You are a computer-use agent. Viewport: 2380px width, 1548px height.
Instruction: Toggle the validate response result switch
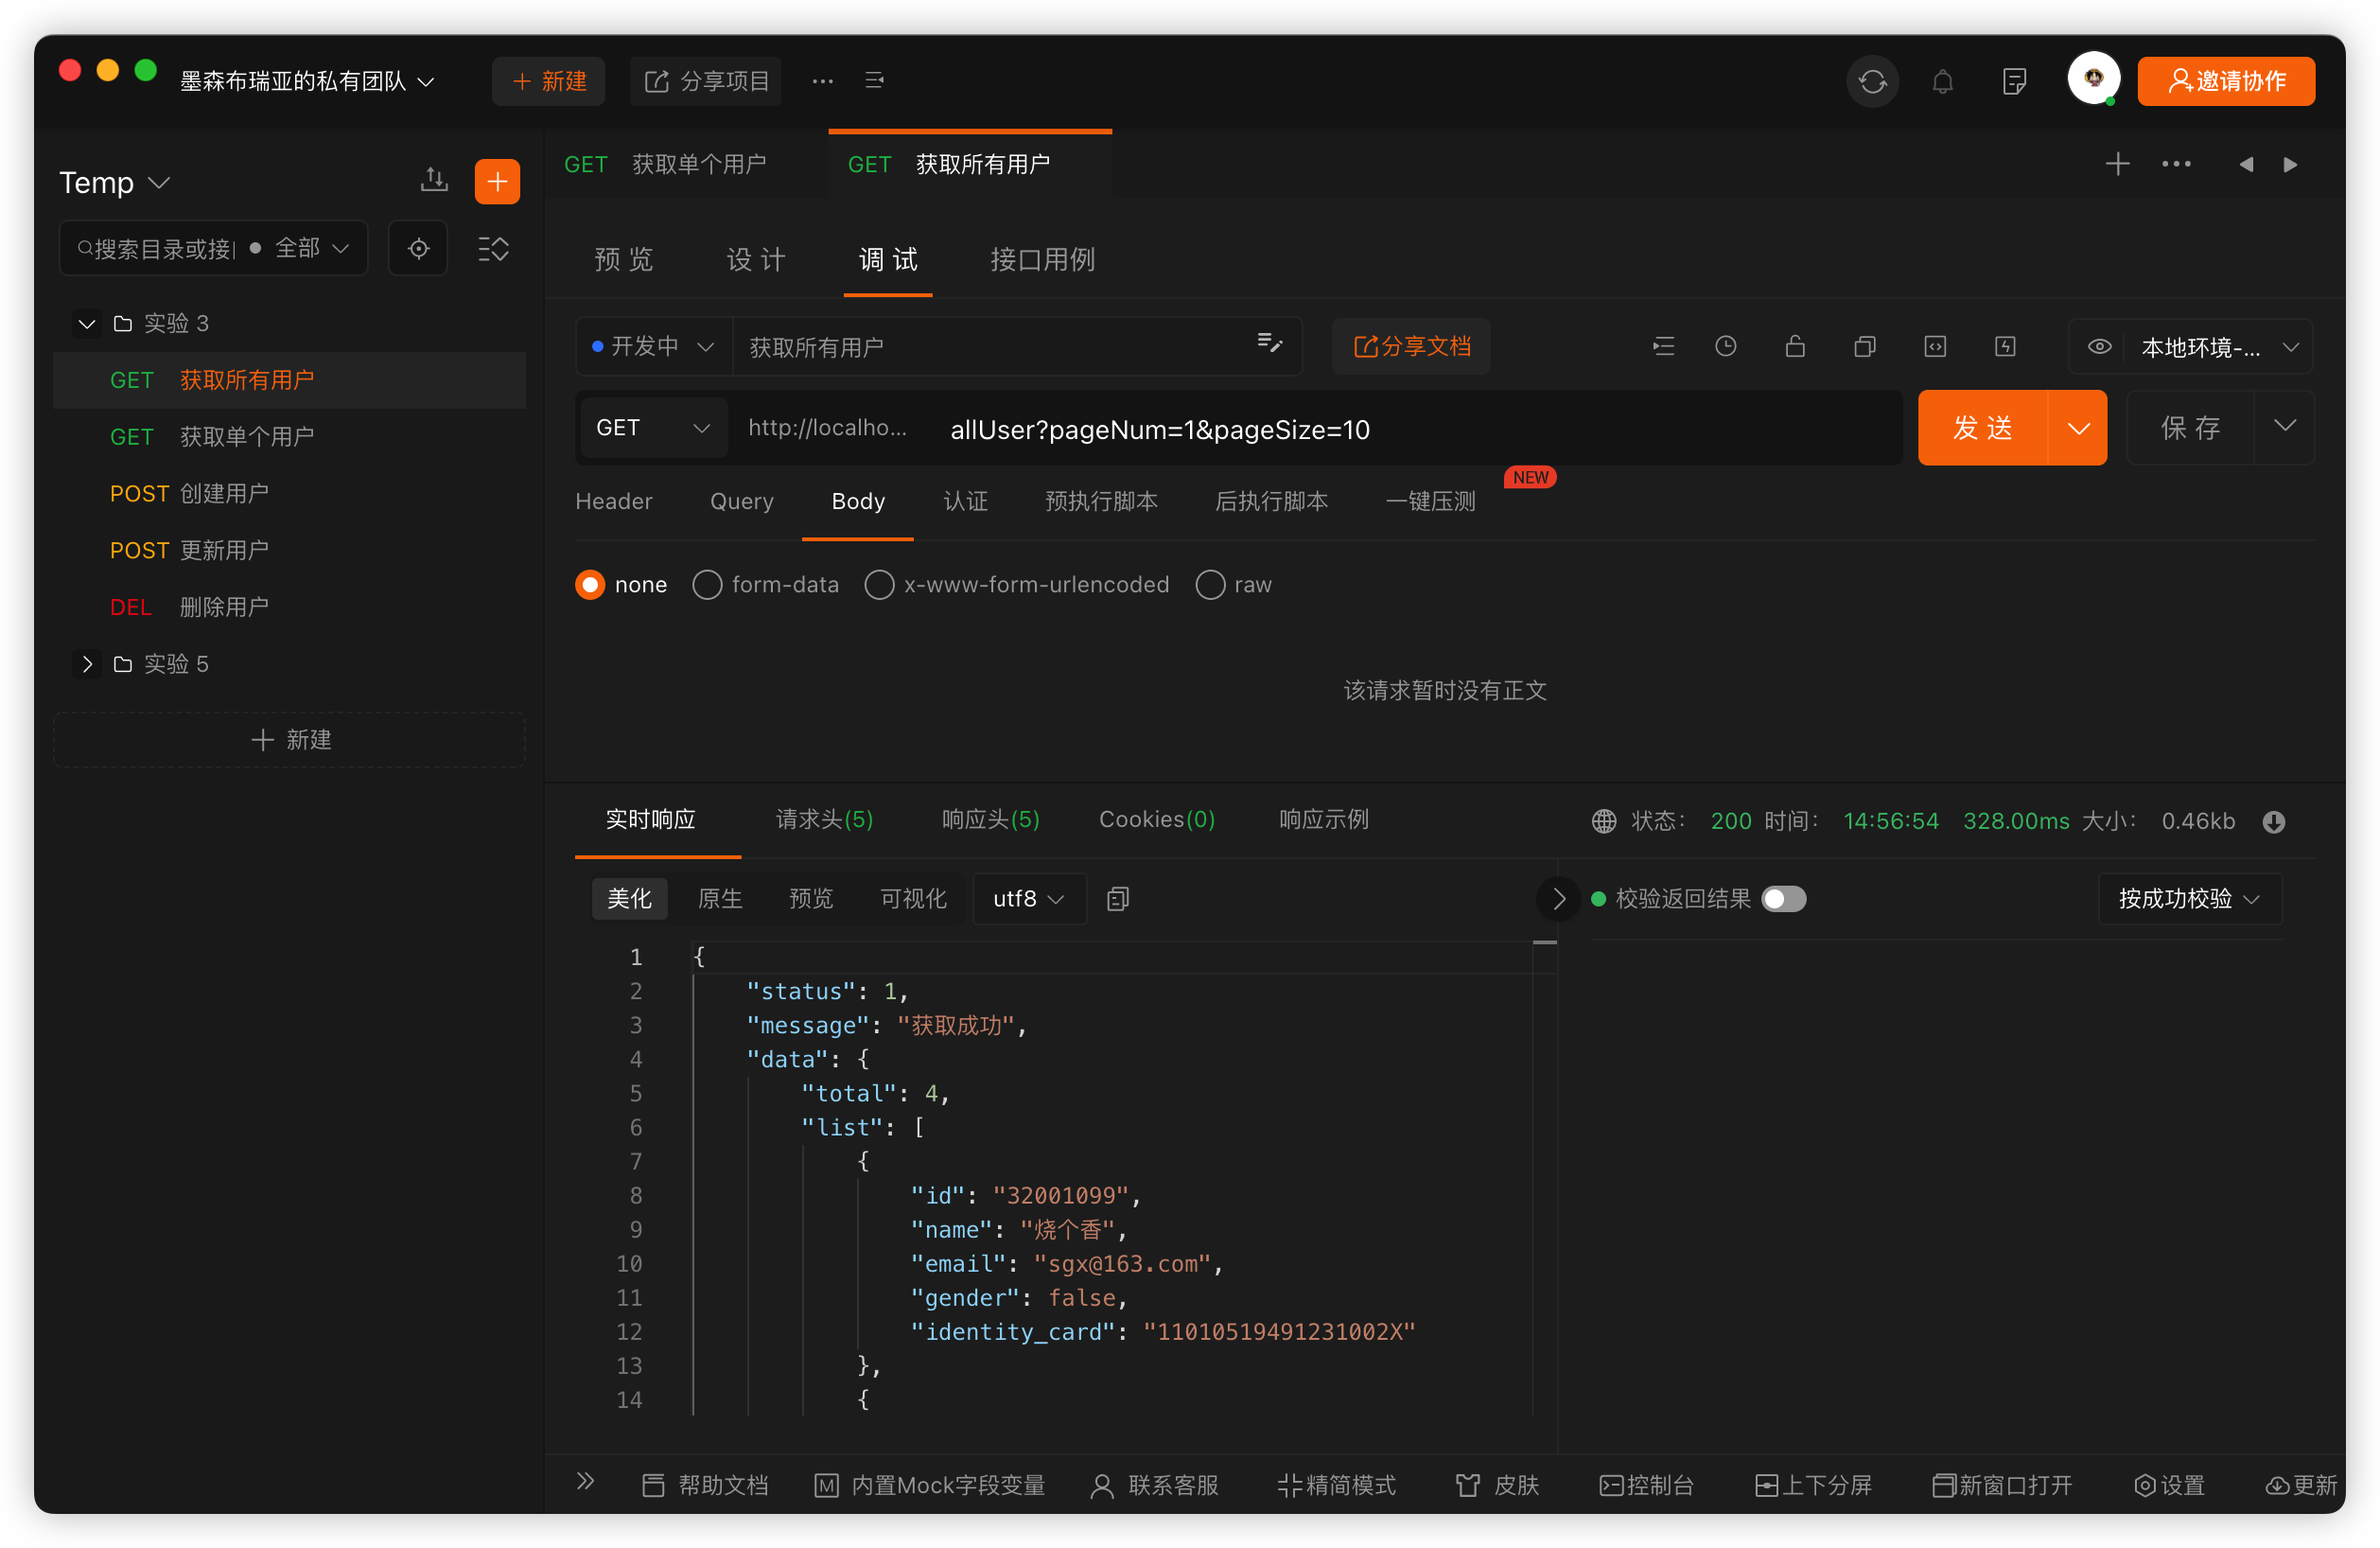(x=1784, y=898)
